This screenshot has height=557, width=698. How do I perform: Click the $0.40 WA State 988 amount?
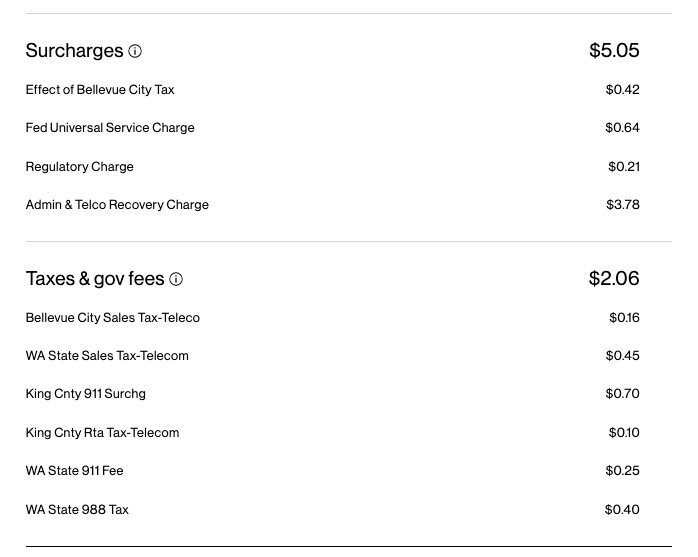(622, 510)
